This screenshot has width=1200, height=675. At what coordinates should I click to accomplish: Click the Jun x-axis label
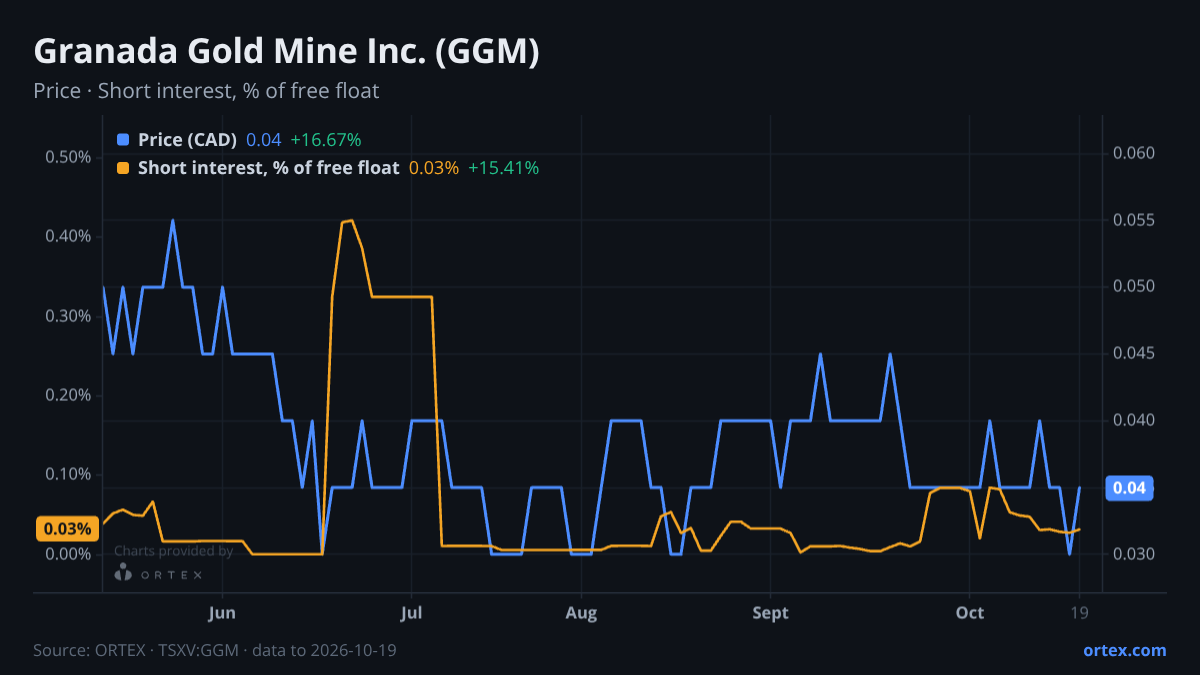(223, 613)
